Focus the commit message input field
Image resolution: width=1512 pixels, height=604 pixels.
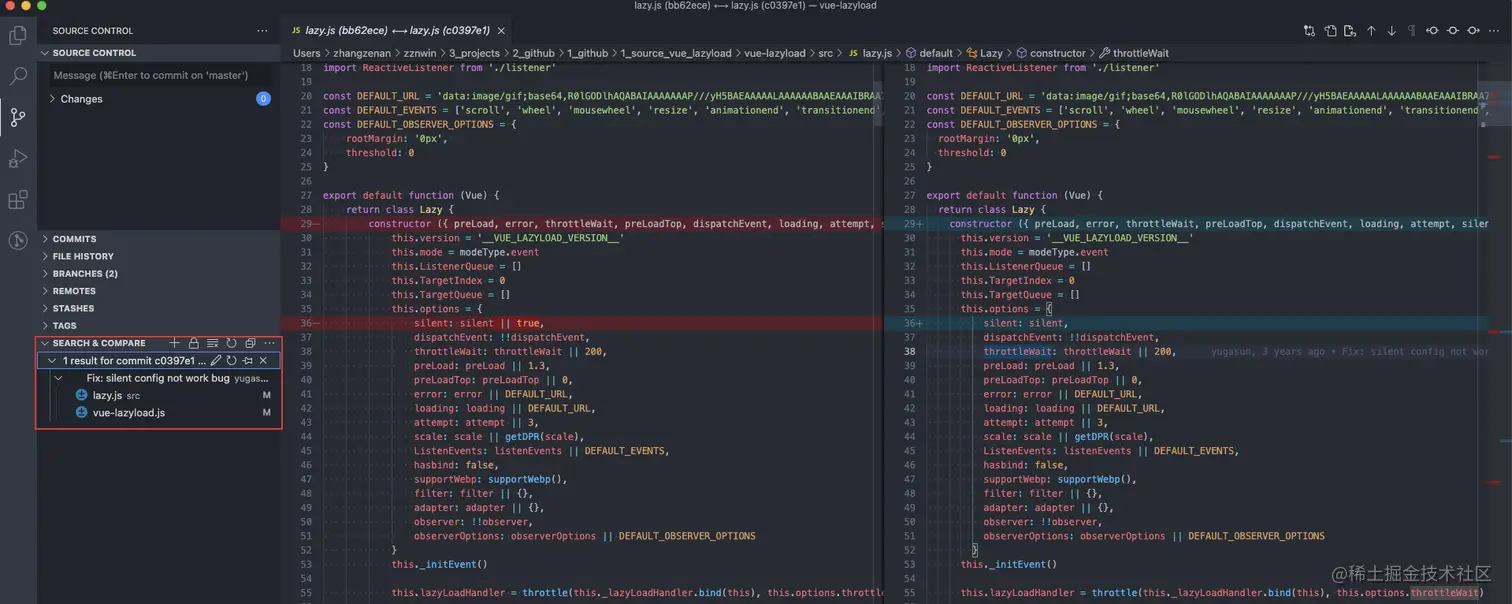point(161,75)
